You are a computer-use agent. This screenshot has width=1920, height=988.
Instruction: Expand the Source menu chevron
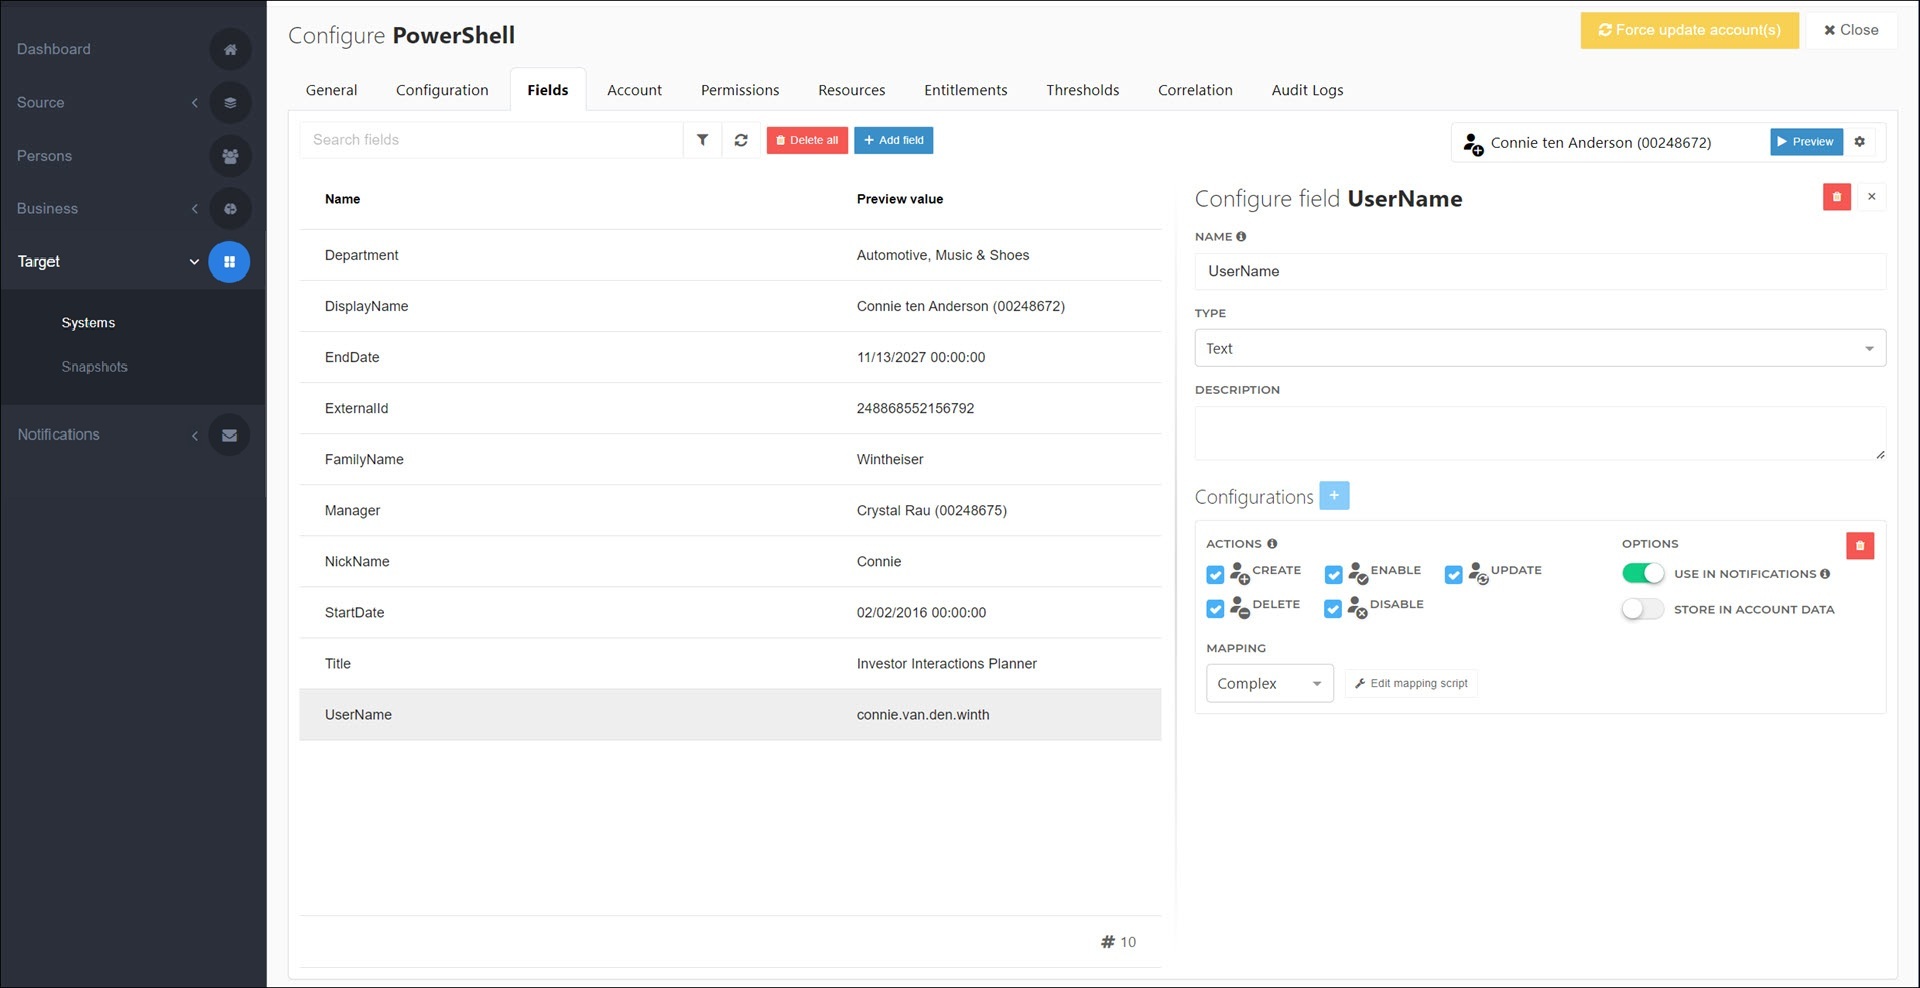click(195, 103)
